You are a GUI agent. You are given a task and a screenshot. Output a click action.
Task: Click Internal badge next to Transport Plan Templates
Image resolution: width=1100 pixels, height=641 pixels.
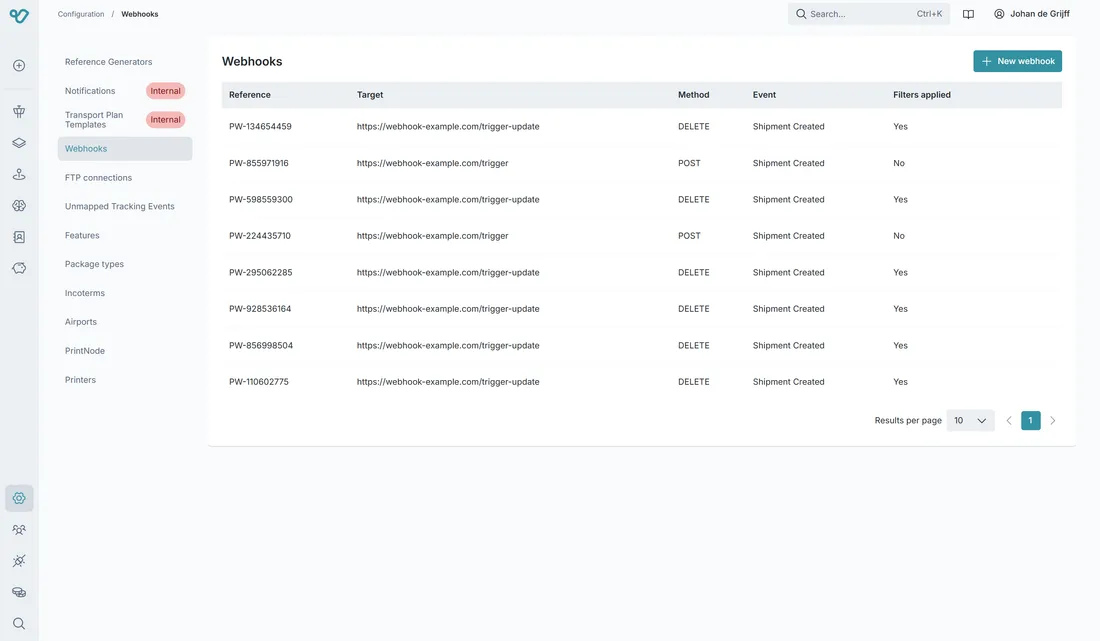(166, 120)
